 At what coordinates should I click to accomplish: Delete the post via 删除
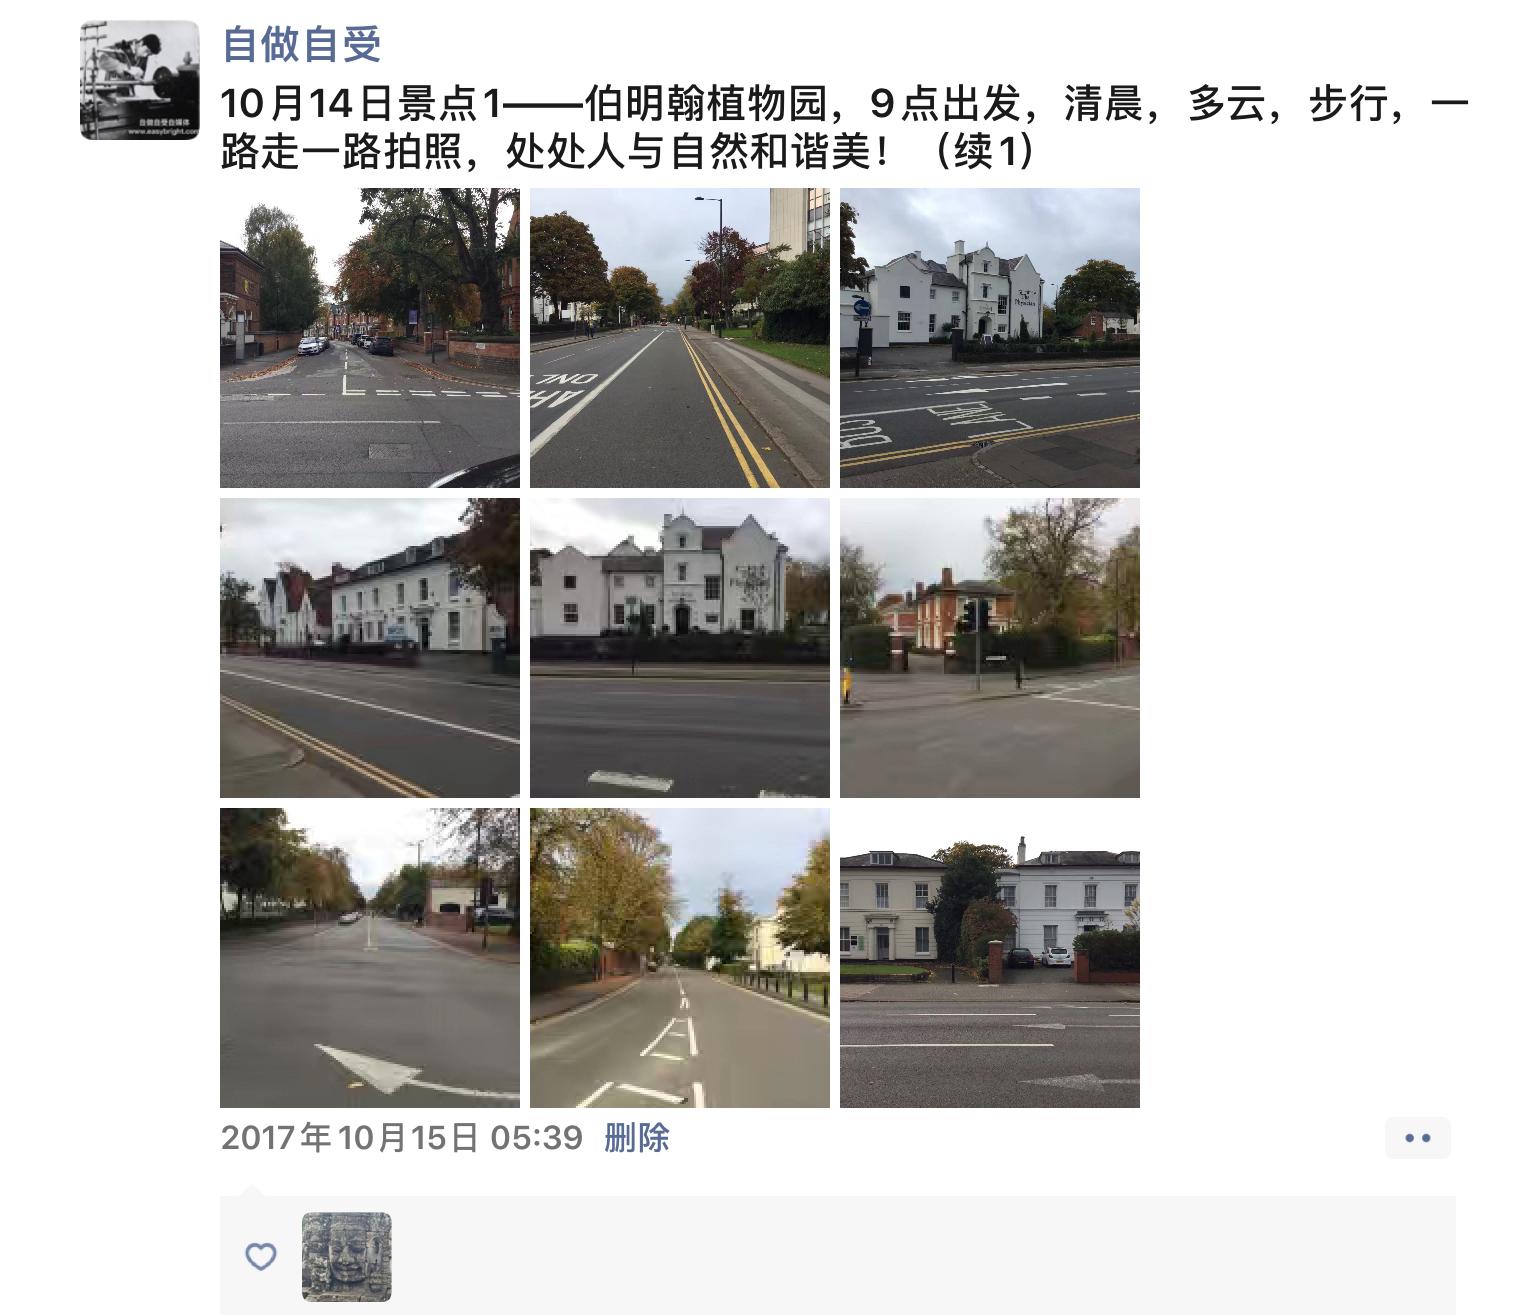tap(636, 1138)
